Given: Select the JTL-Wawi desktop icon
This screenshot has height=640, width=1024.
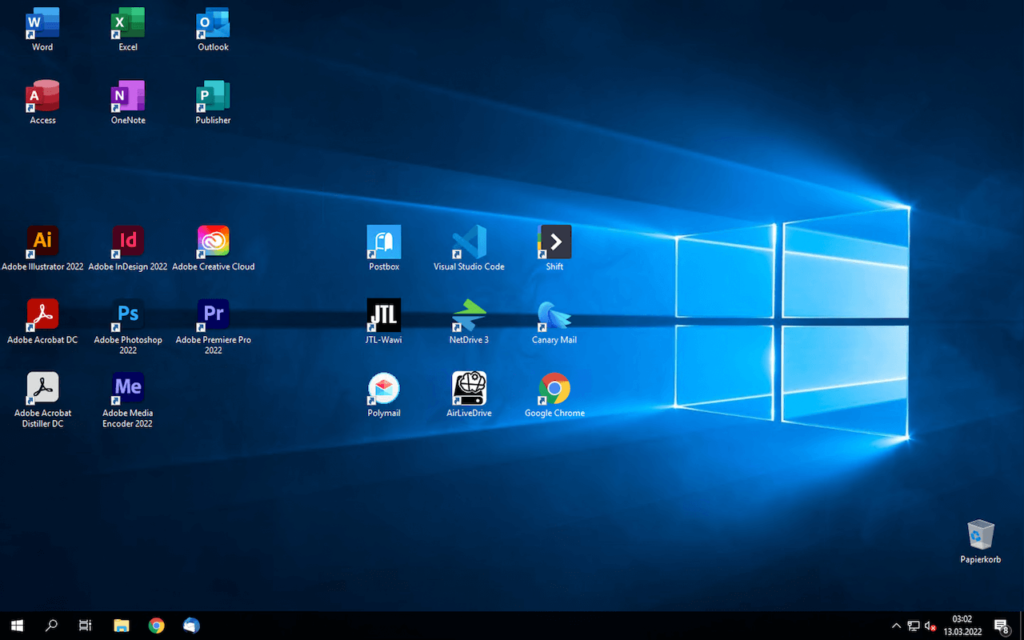Looking at the screenshot, I should tap(384, 321).
